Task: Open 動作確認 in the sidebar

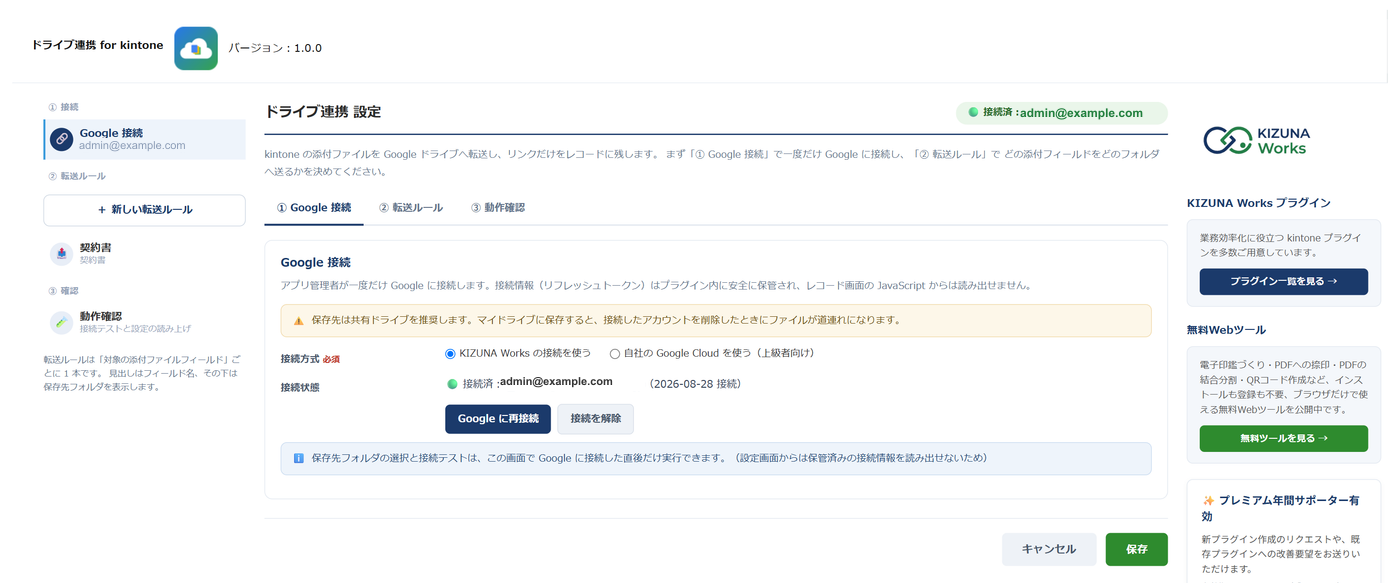Action: click(145, 322)
